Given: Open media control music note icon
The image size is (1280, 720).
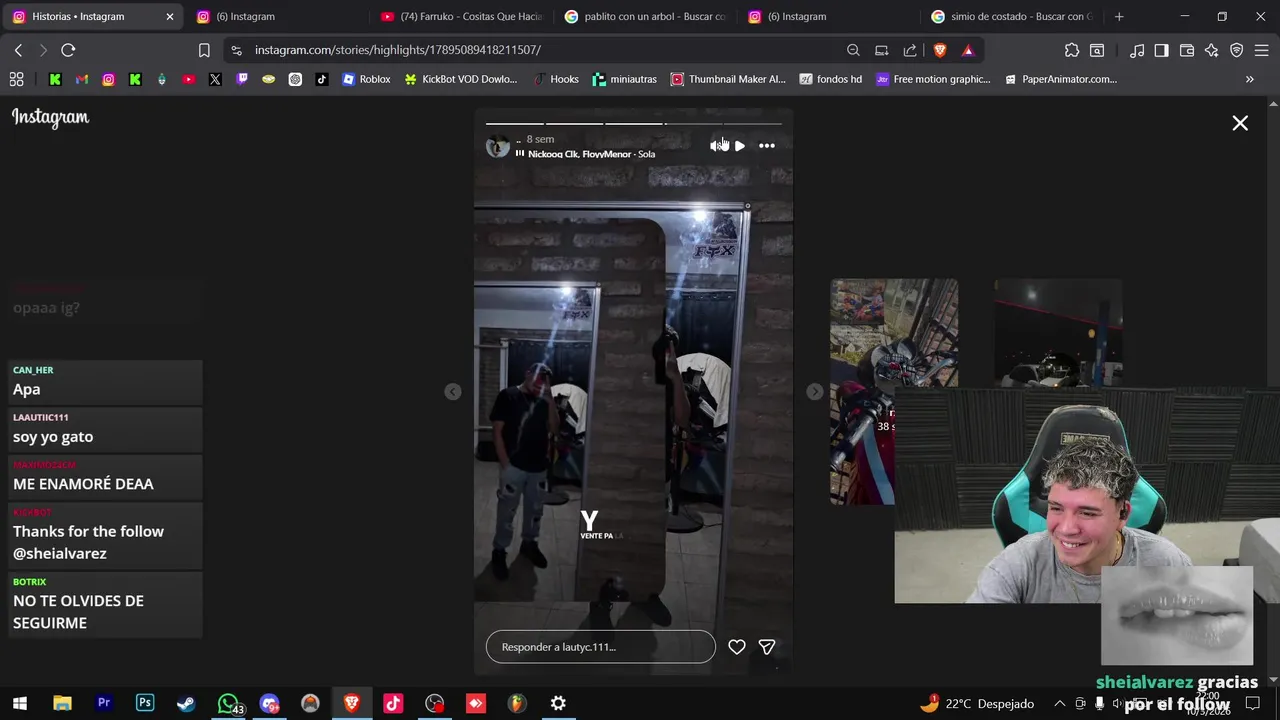Looking at the screenshot, I should [1137, 50].
